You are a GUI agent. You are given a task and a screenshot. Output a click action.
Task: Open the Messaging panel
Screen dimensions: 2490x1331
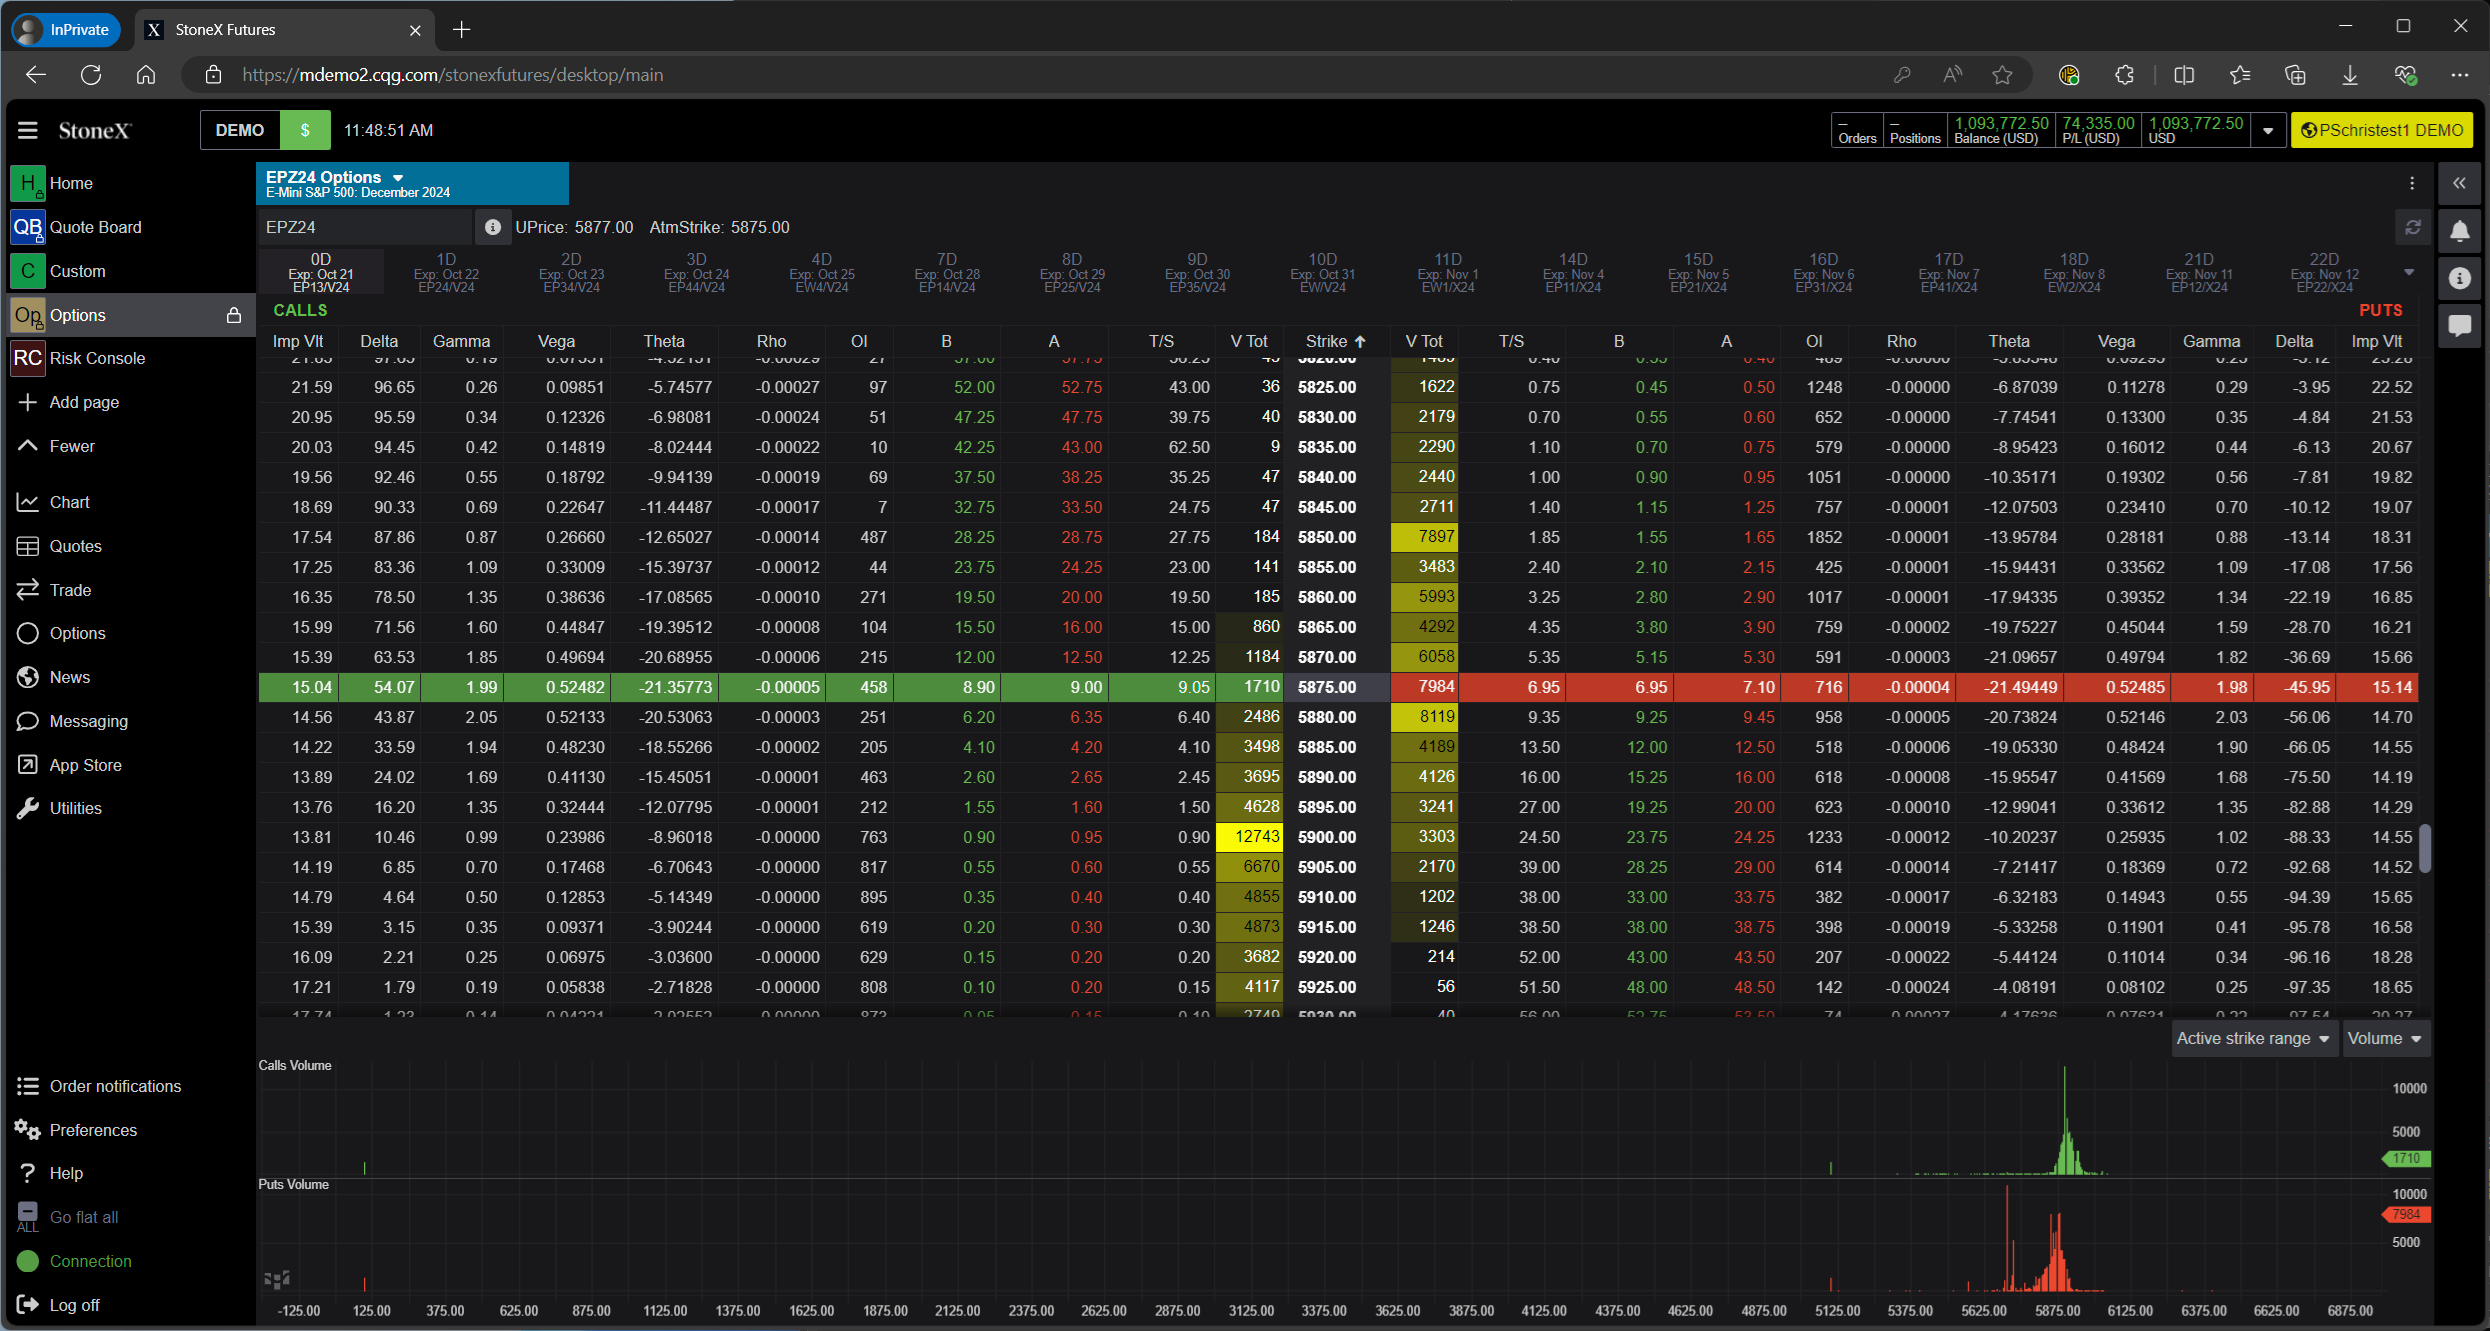click(x=87, y=720)
